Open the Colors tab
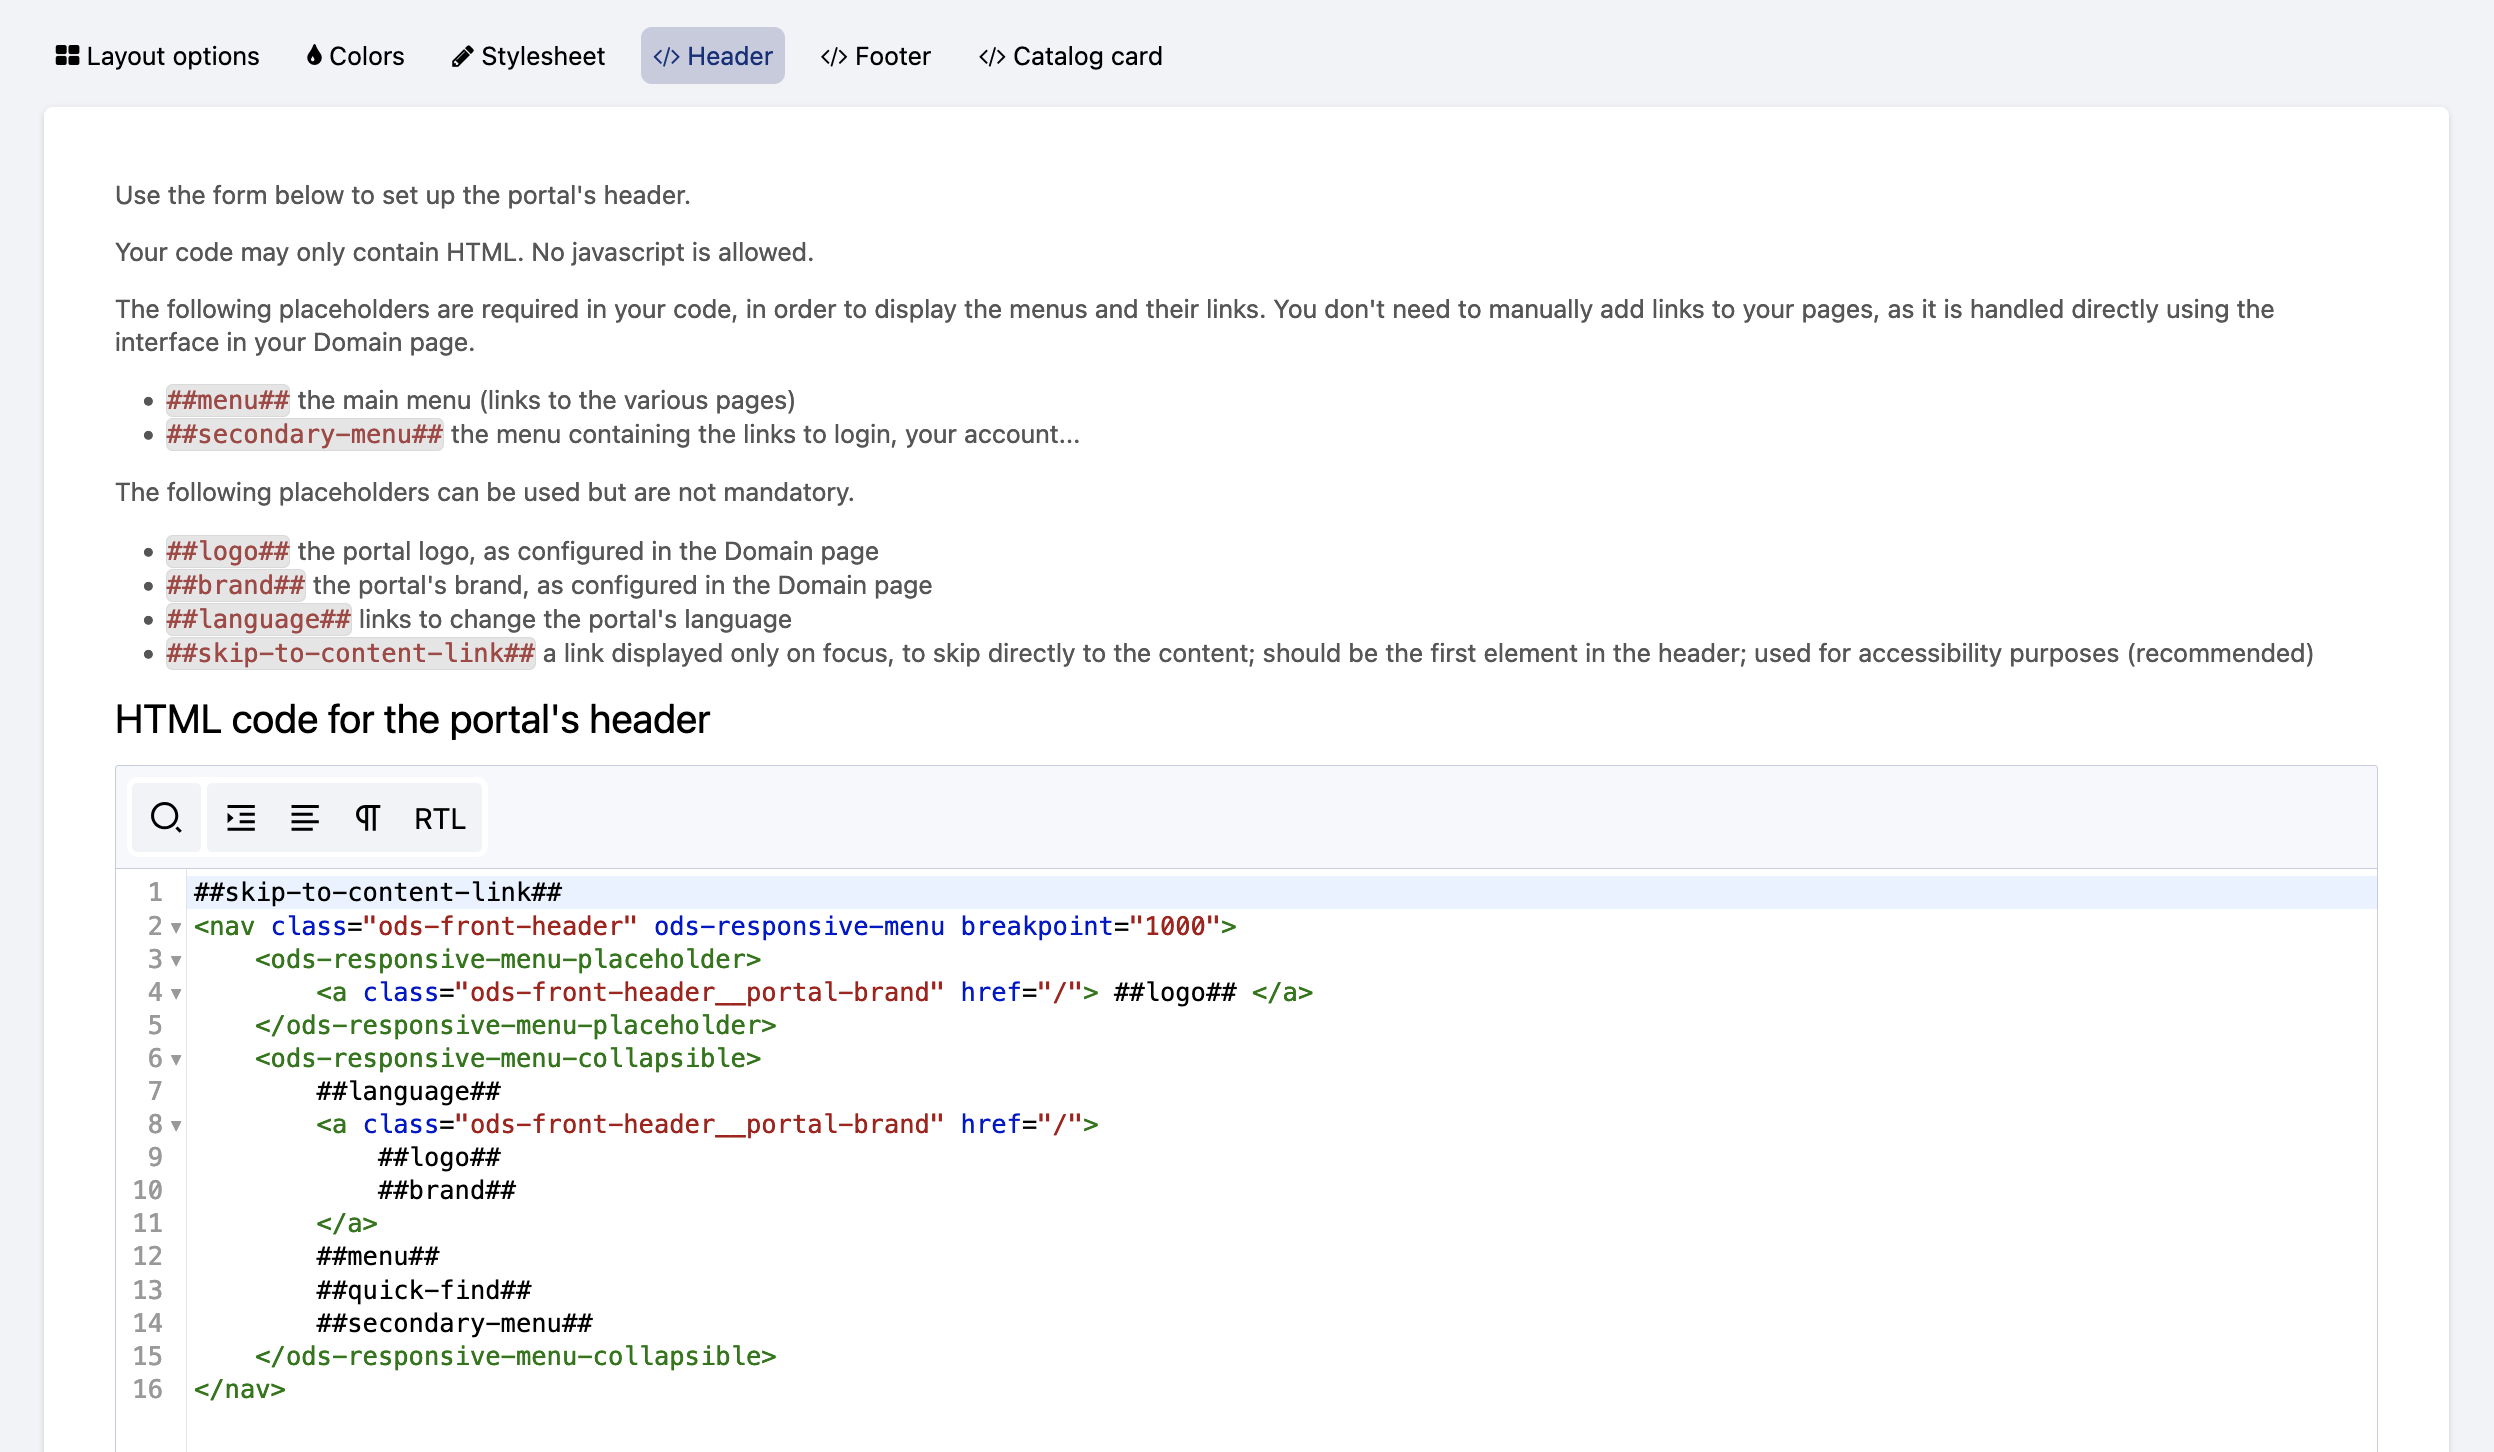2494x1452 pixels. click(x=355, y=56)
